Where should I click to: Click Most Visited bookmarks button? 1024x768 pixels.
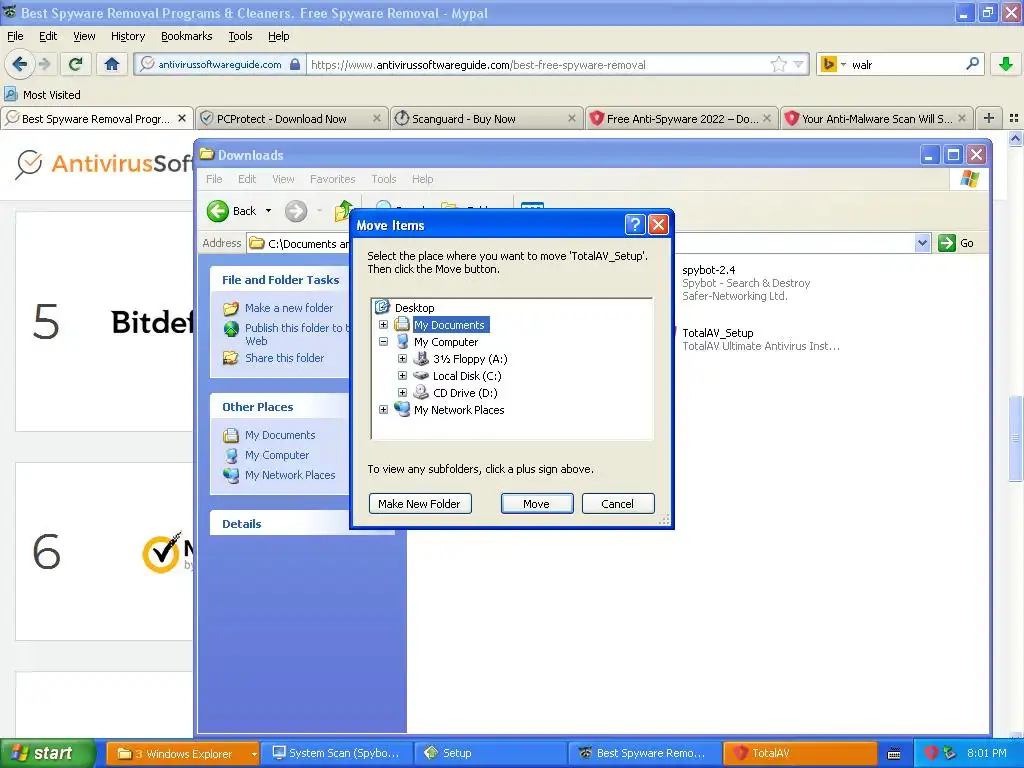(x=43, y=95)
